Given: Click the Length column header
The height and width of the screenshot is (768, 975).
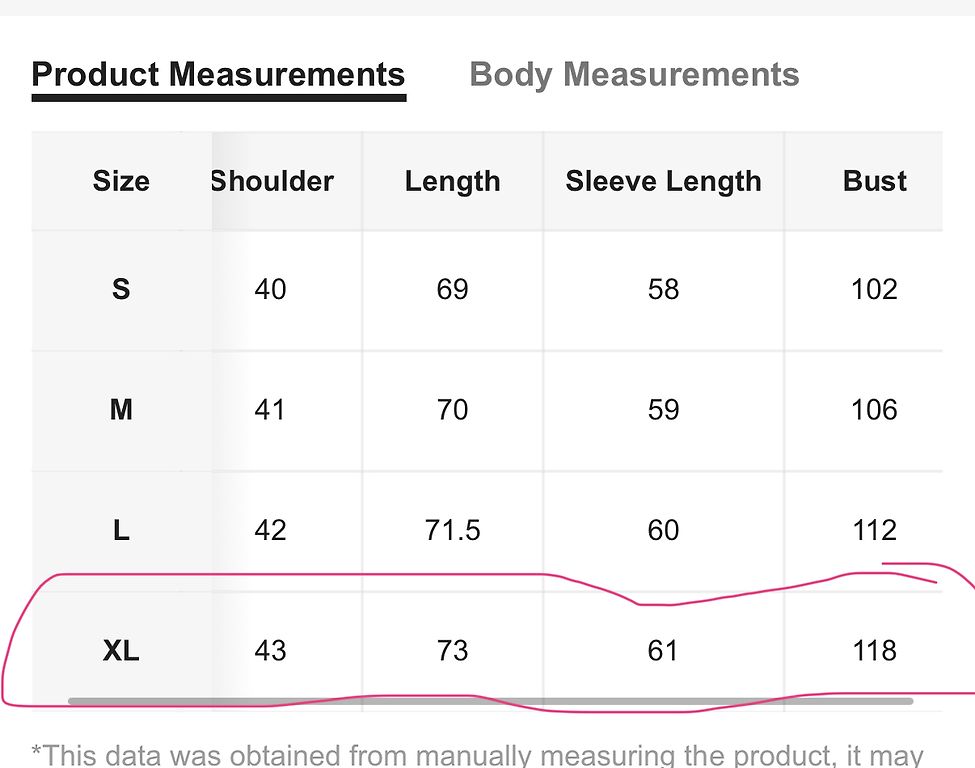Looking at the screenshot, I should pos(453,182).
